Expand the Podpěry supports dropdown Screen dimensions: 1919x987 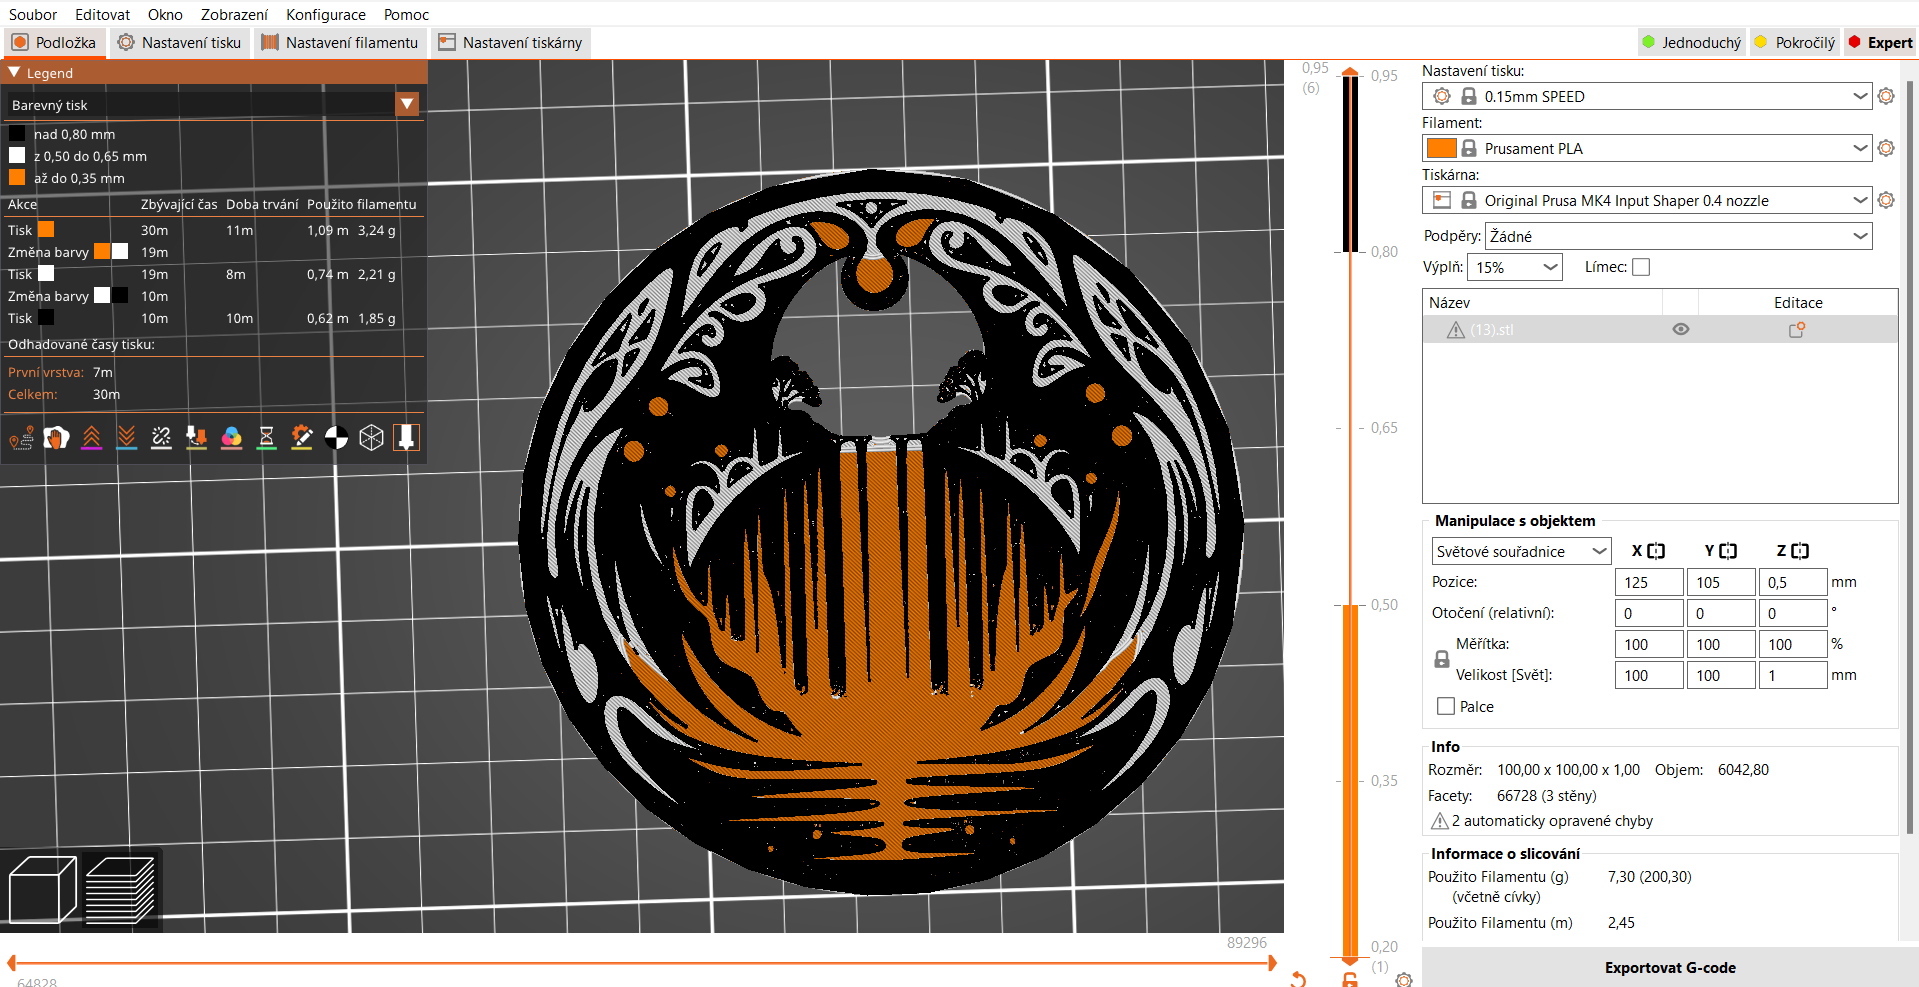[1859, 236]
